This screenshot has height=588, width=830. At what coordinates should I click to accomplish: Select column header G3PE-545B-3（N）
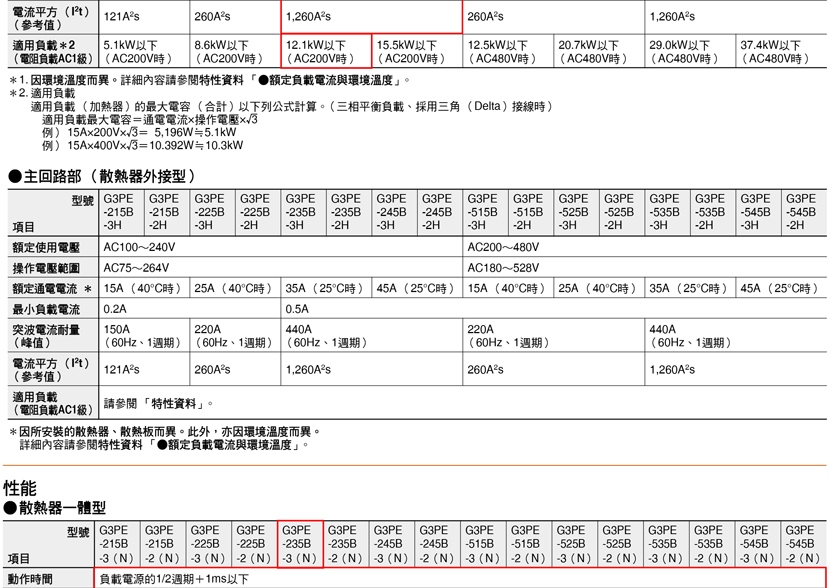pos(758,545)
